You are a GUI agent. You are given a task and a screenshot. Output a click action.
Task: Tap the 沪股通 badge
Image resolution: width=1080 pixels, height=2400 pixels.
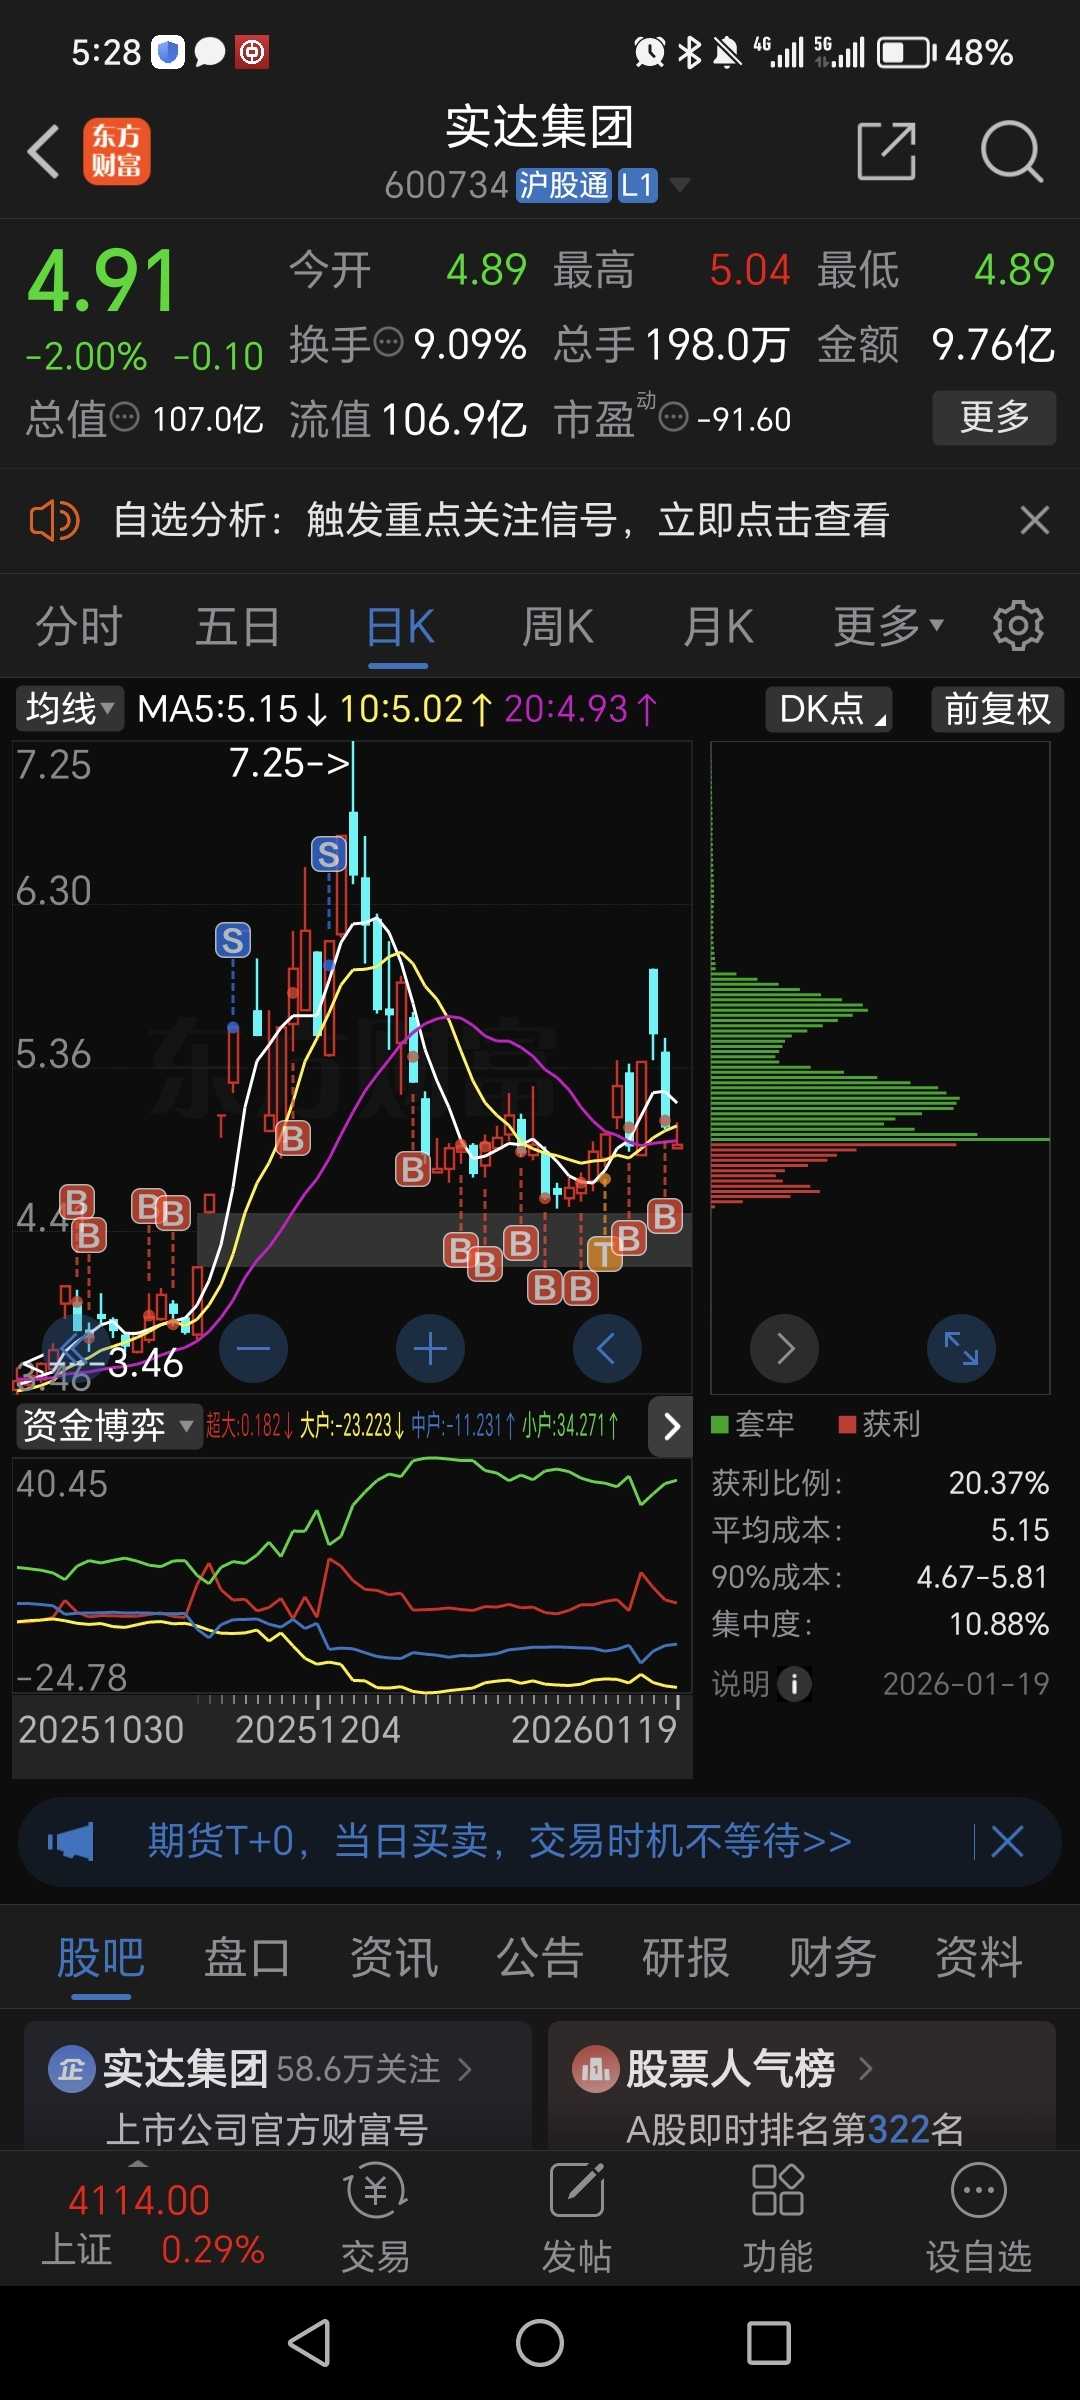coord(563,185)
